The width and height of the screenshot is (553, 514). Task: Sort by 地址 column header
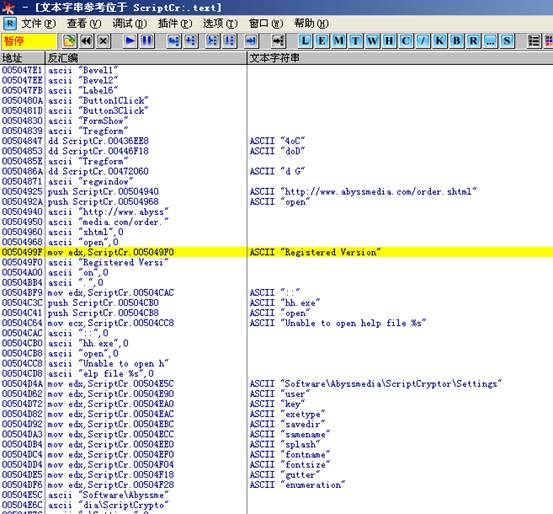click(23, 58)
